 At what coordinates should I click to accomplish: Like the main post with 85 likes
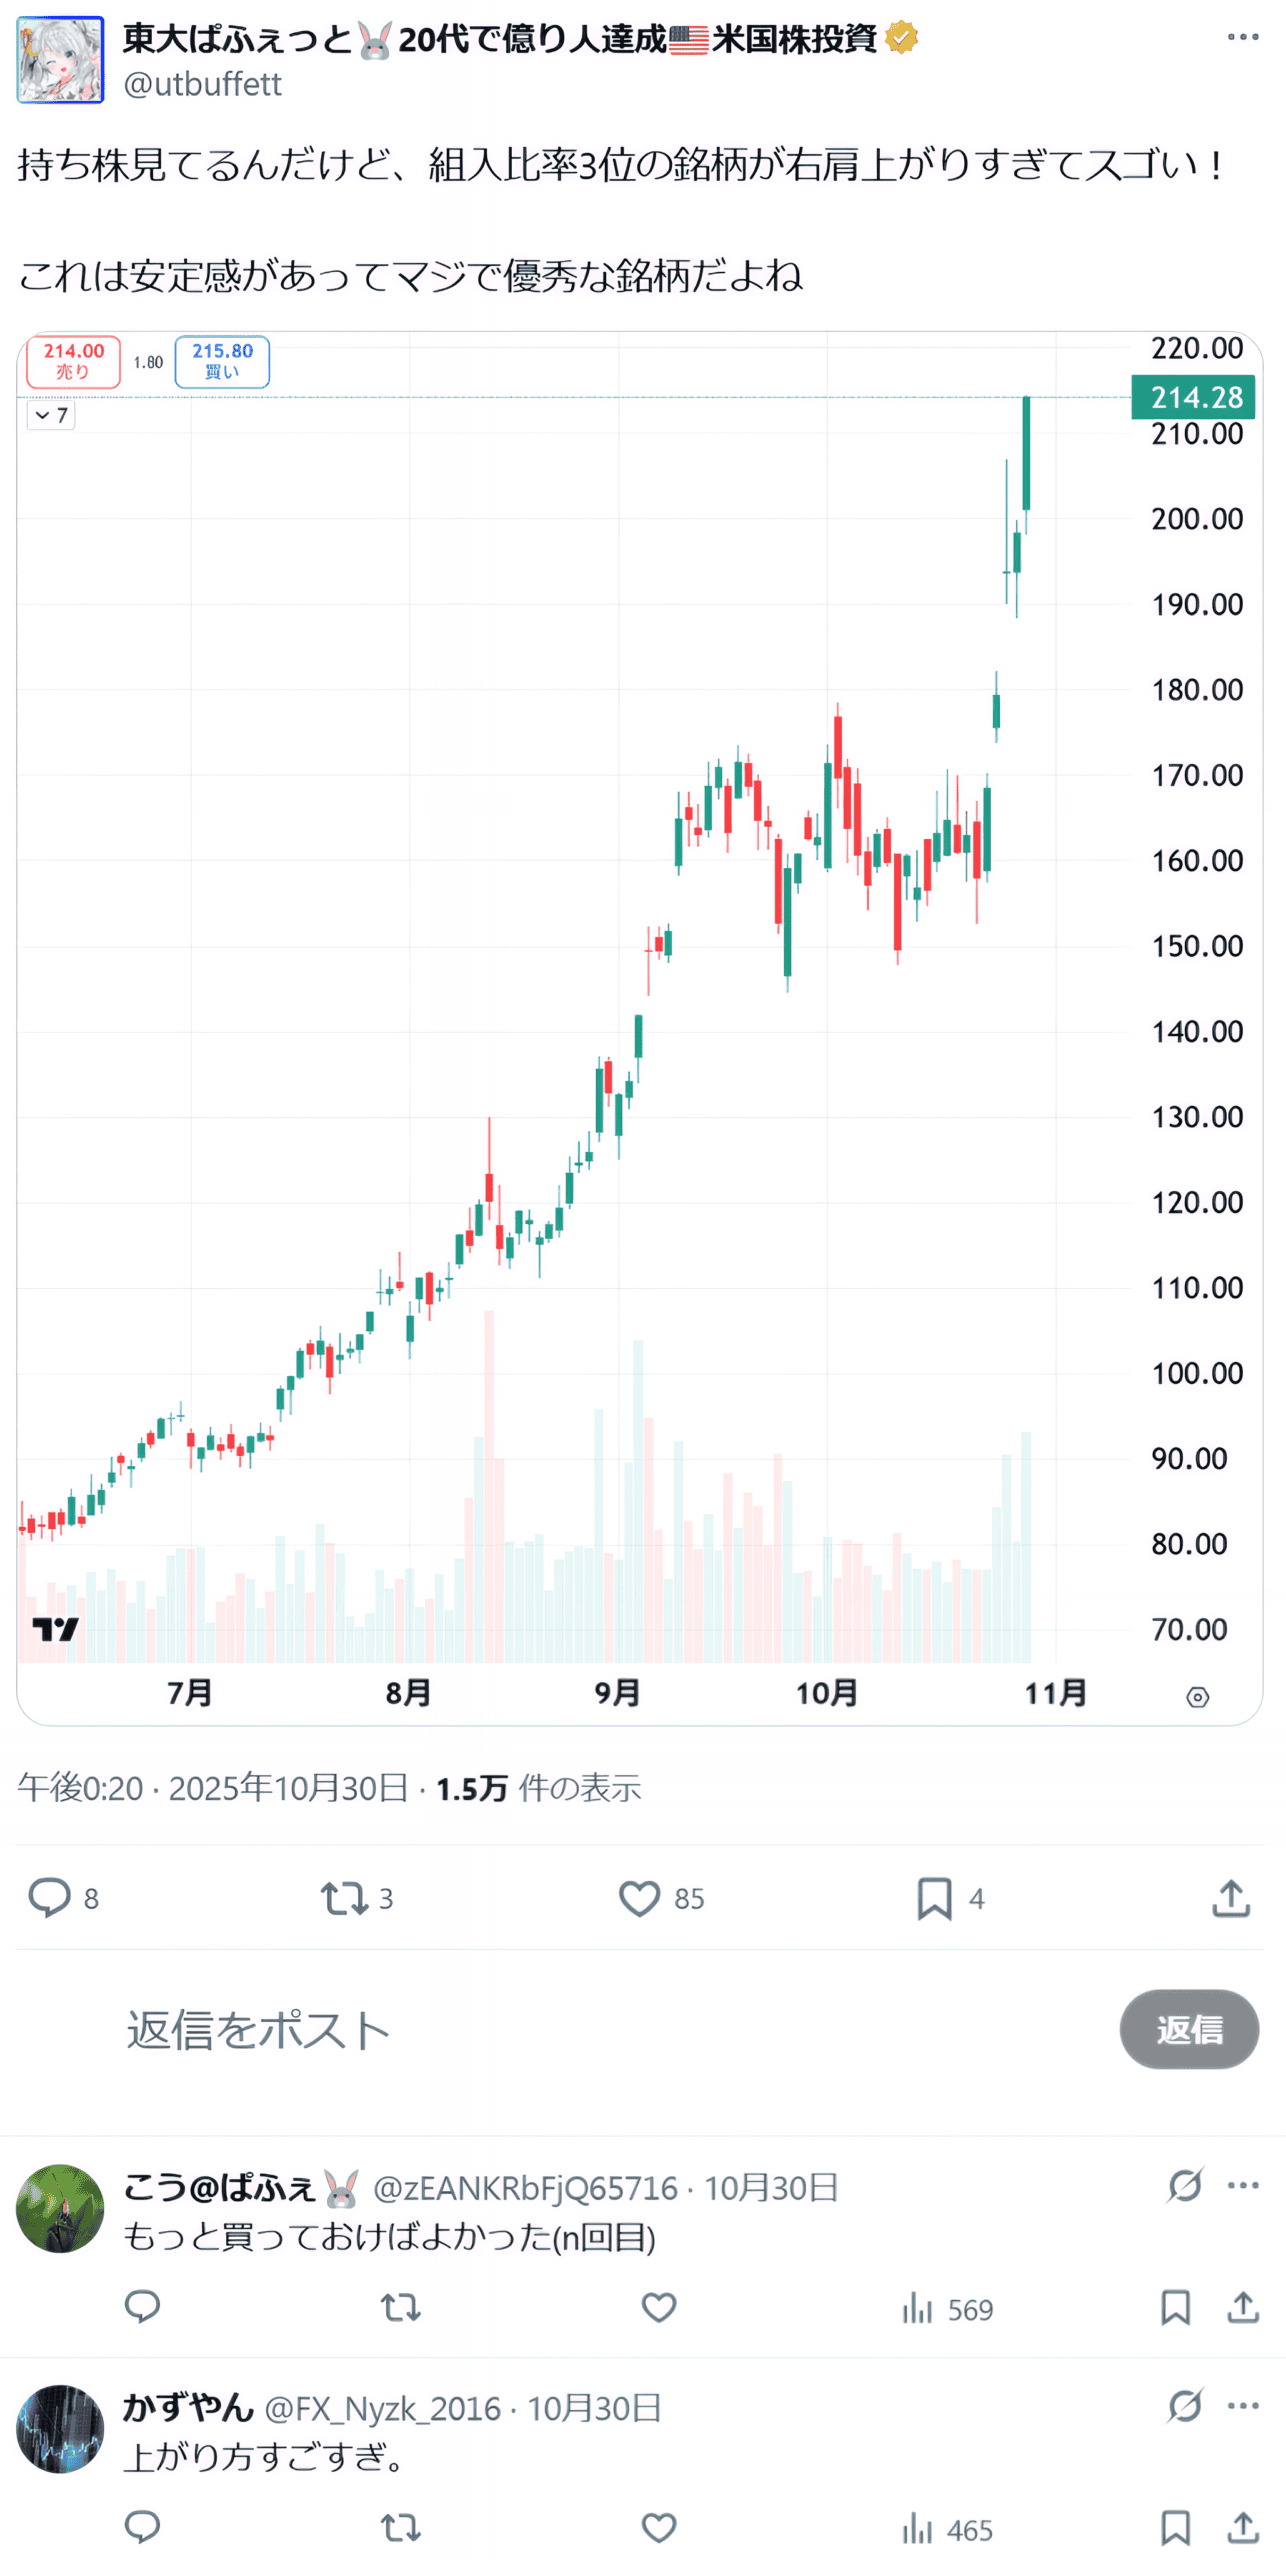(640, 1897)
